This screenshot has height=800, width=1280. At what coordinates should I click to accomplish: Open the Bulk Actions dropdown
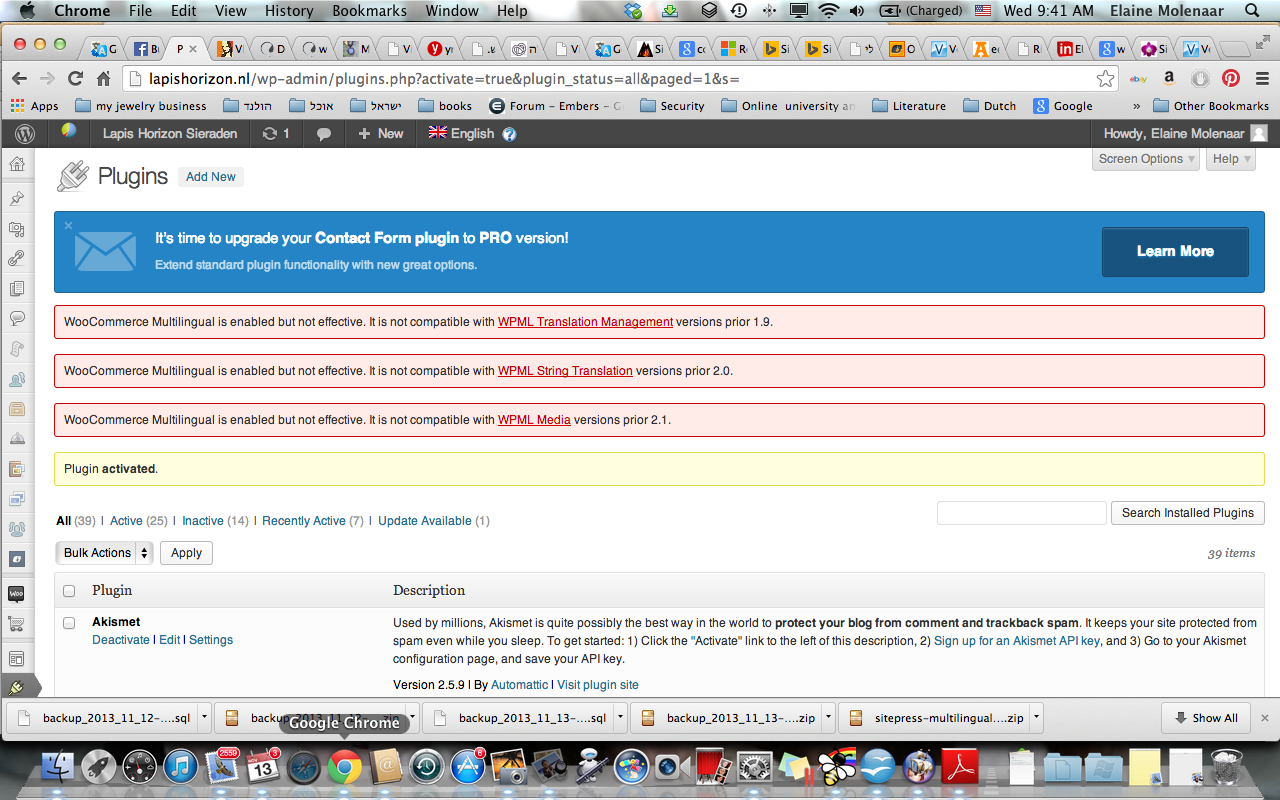[x=104, y=553]
